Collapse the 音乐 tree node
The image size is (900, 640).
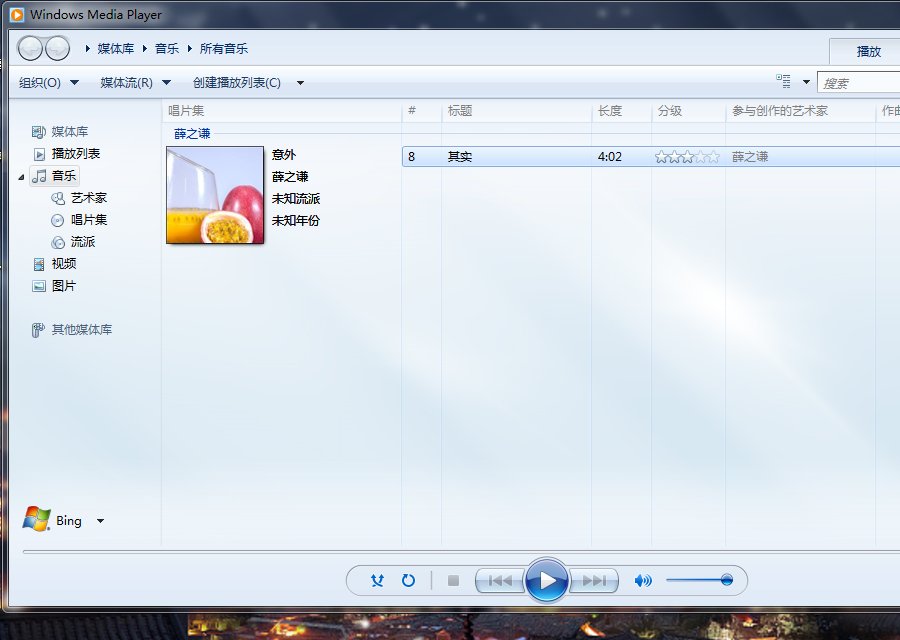[x=18, y=175]
